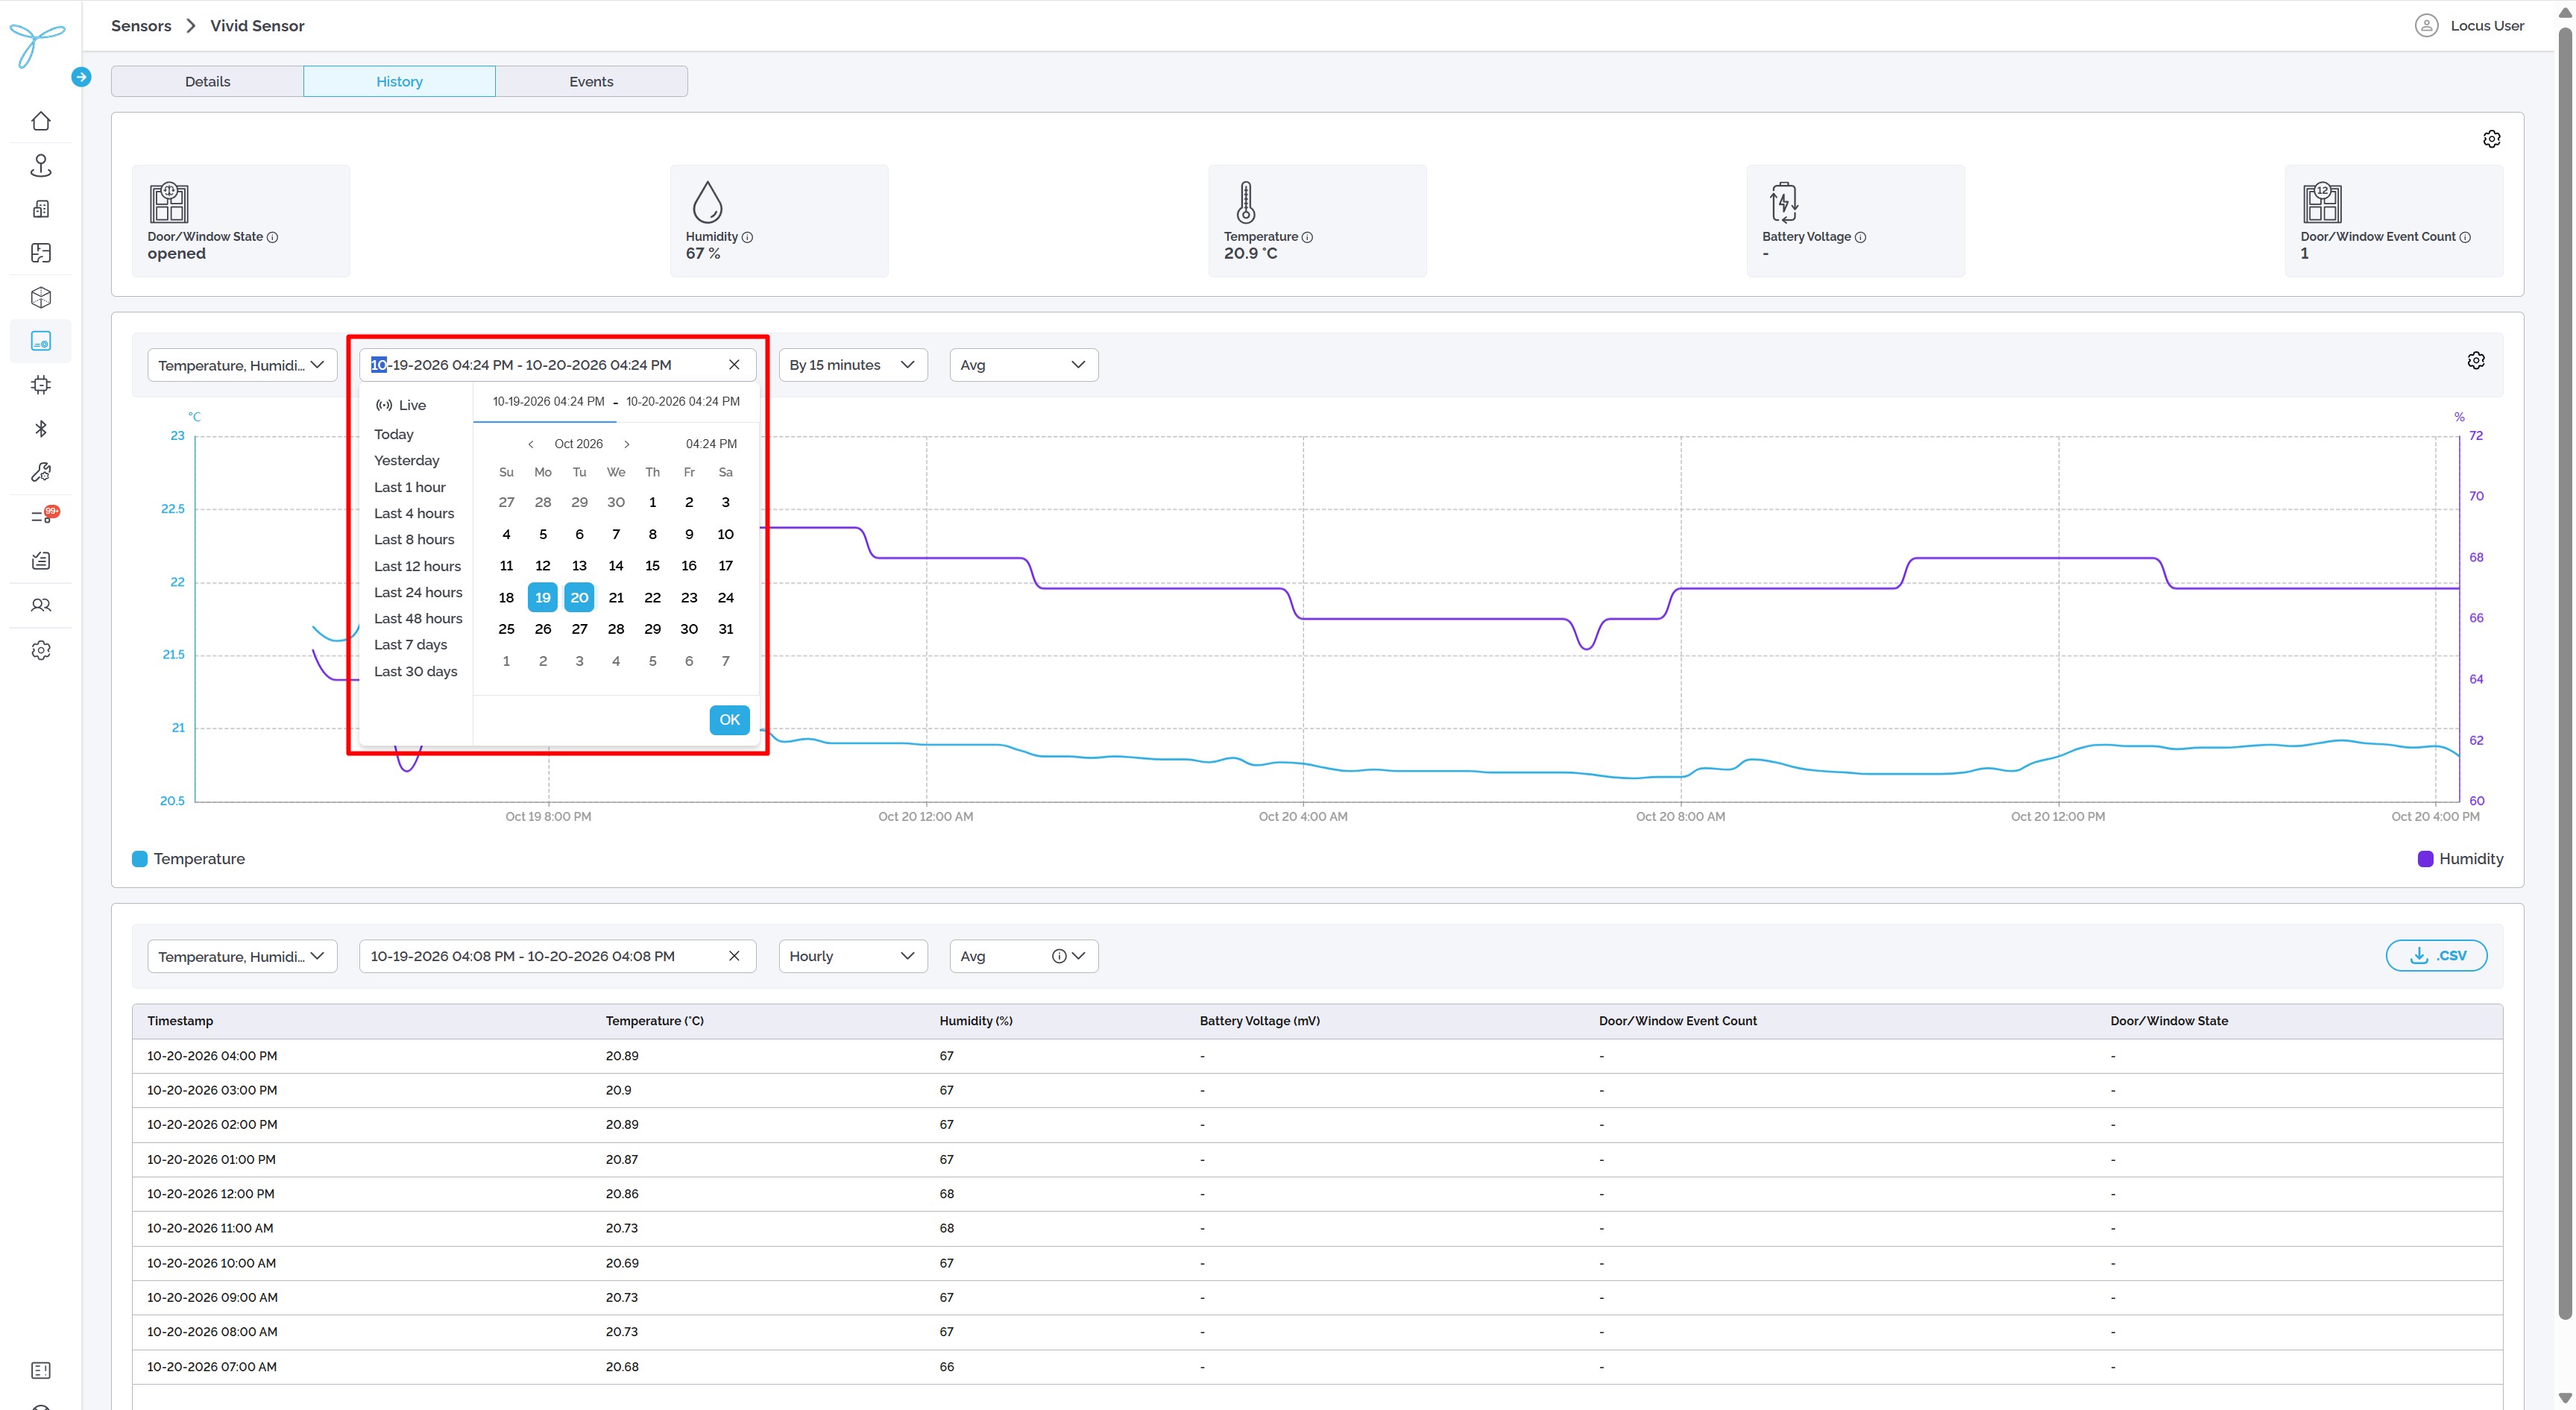The image size is (2576, 1410).
Task: Open the buildings icon in the sidebar
Action: tap(41, 209)
